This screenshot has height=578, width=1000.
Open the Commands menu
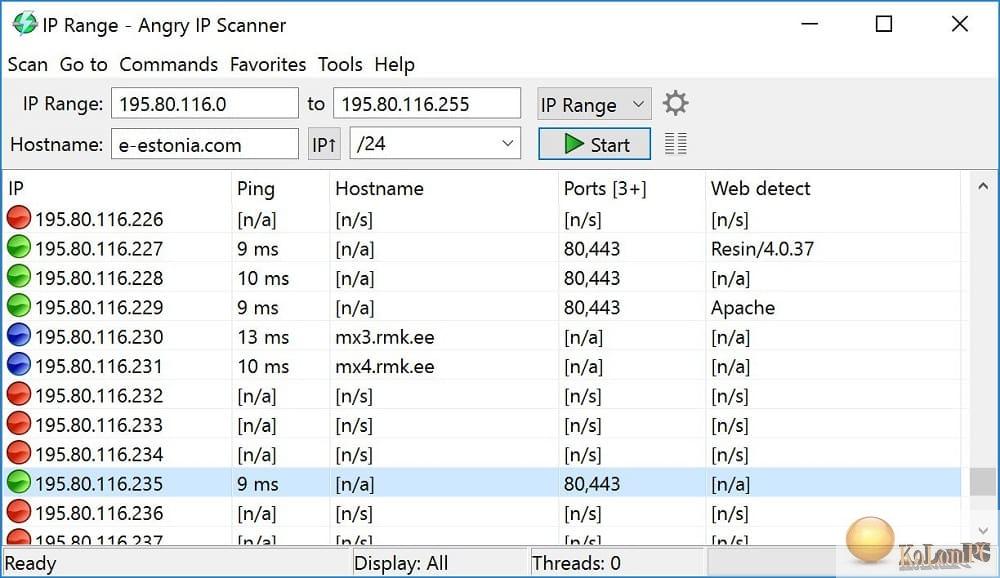pos(168,64)
